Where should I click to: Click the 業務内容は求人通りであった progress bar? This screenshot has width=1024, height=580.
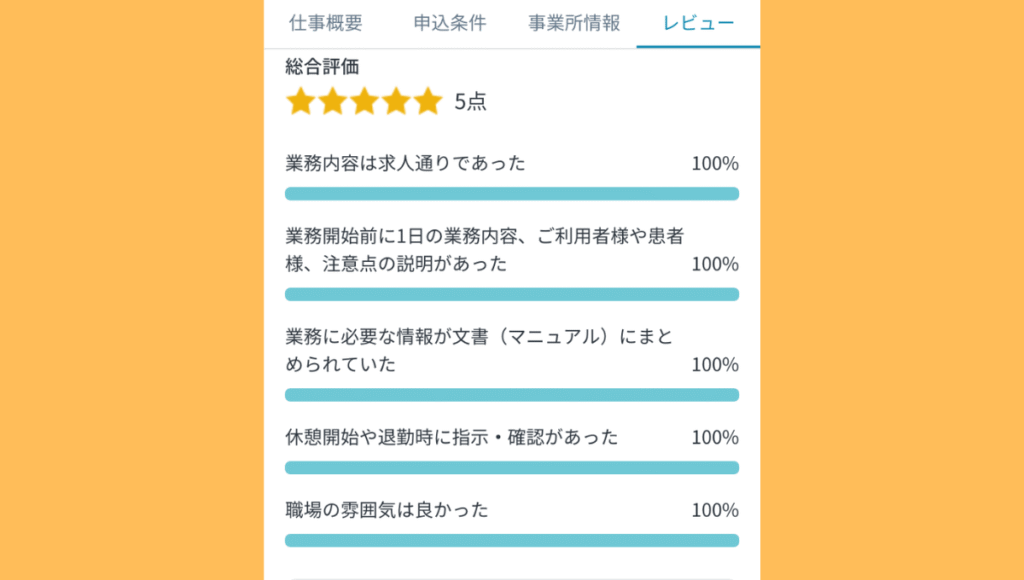[x=512, y=194]
